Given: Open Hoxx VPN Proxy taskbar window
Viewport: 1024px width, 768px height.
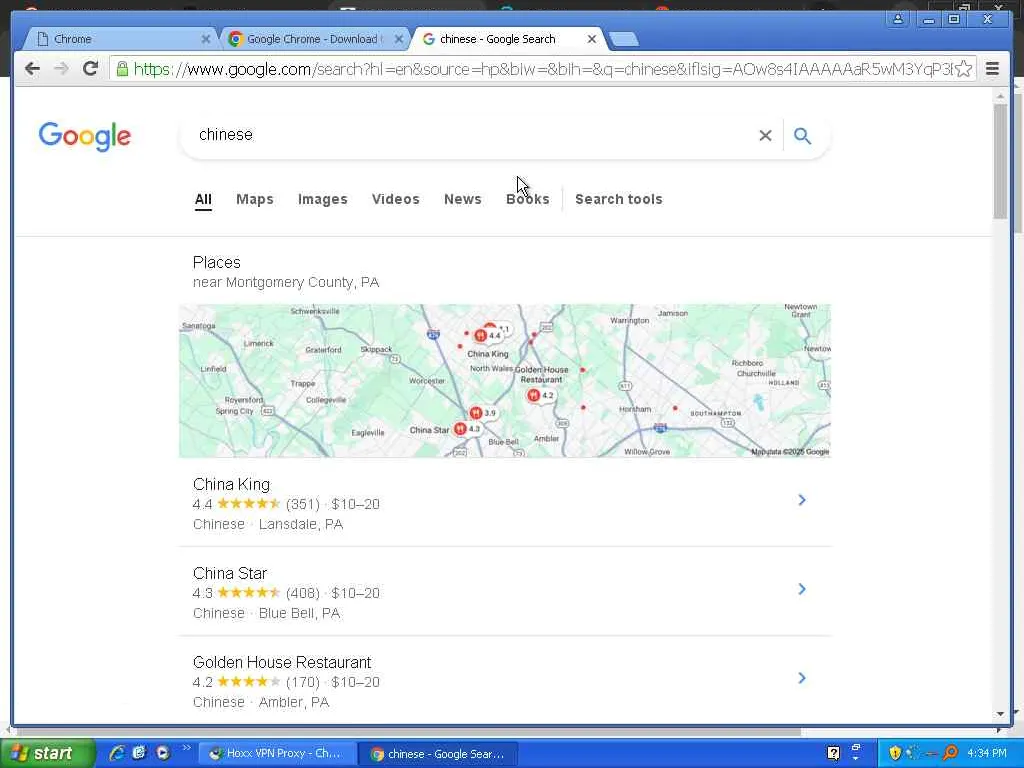Looking at the screenshot, I should (277, 754).
